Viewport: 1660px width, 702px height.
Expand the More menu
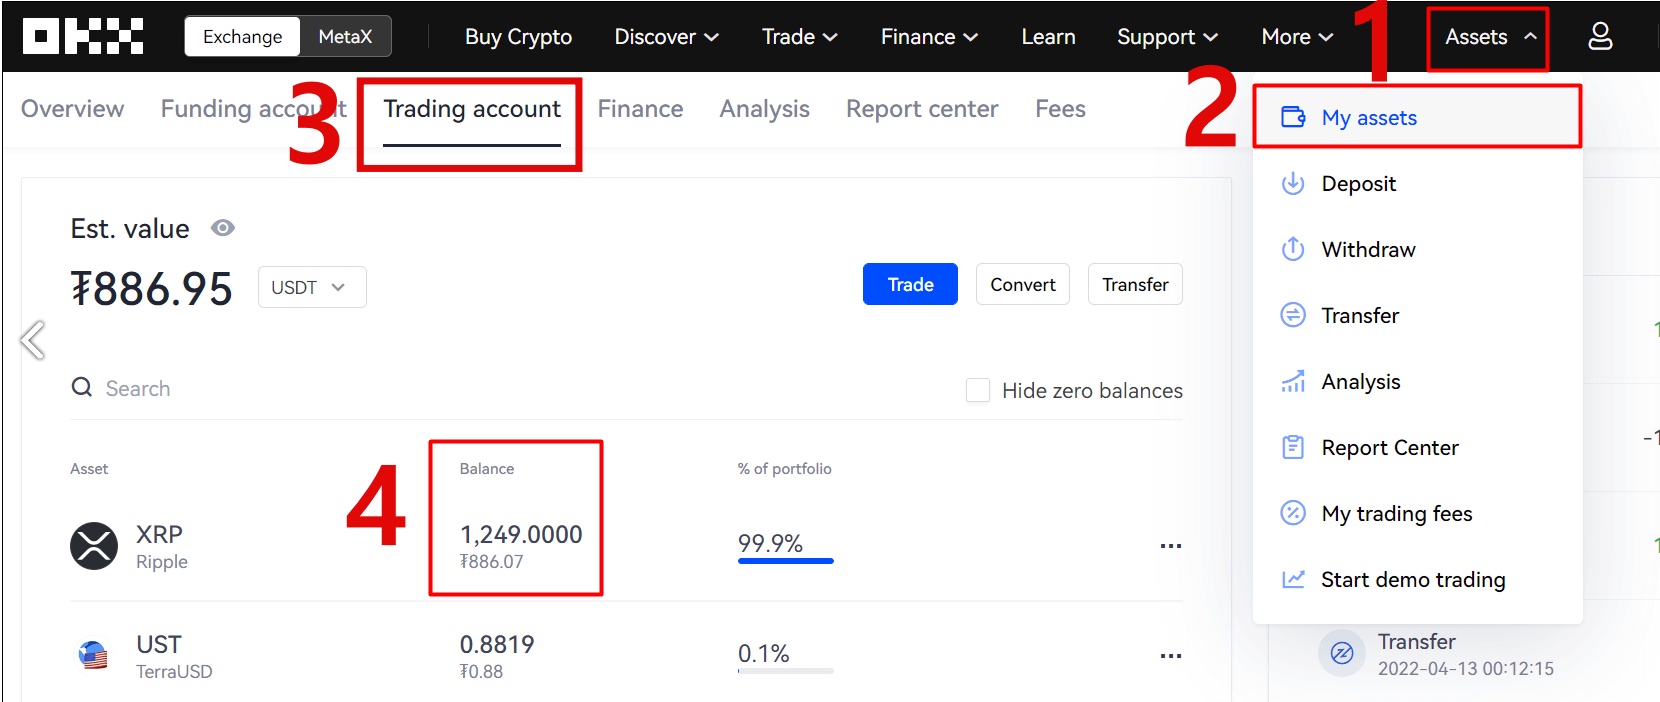click(1297, 37)
